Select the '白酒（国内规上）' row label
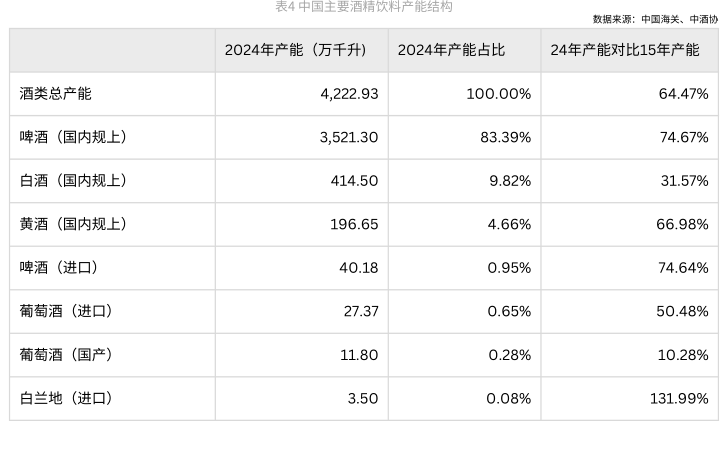726x454 pixels. (x=74, y=181)
